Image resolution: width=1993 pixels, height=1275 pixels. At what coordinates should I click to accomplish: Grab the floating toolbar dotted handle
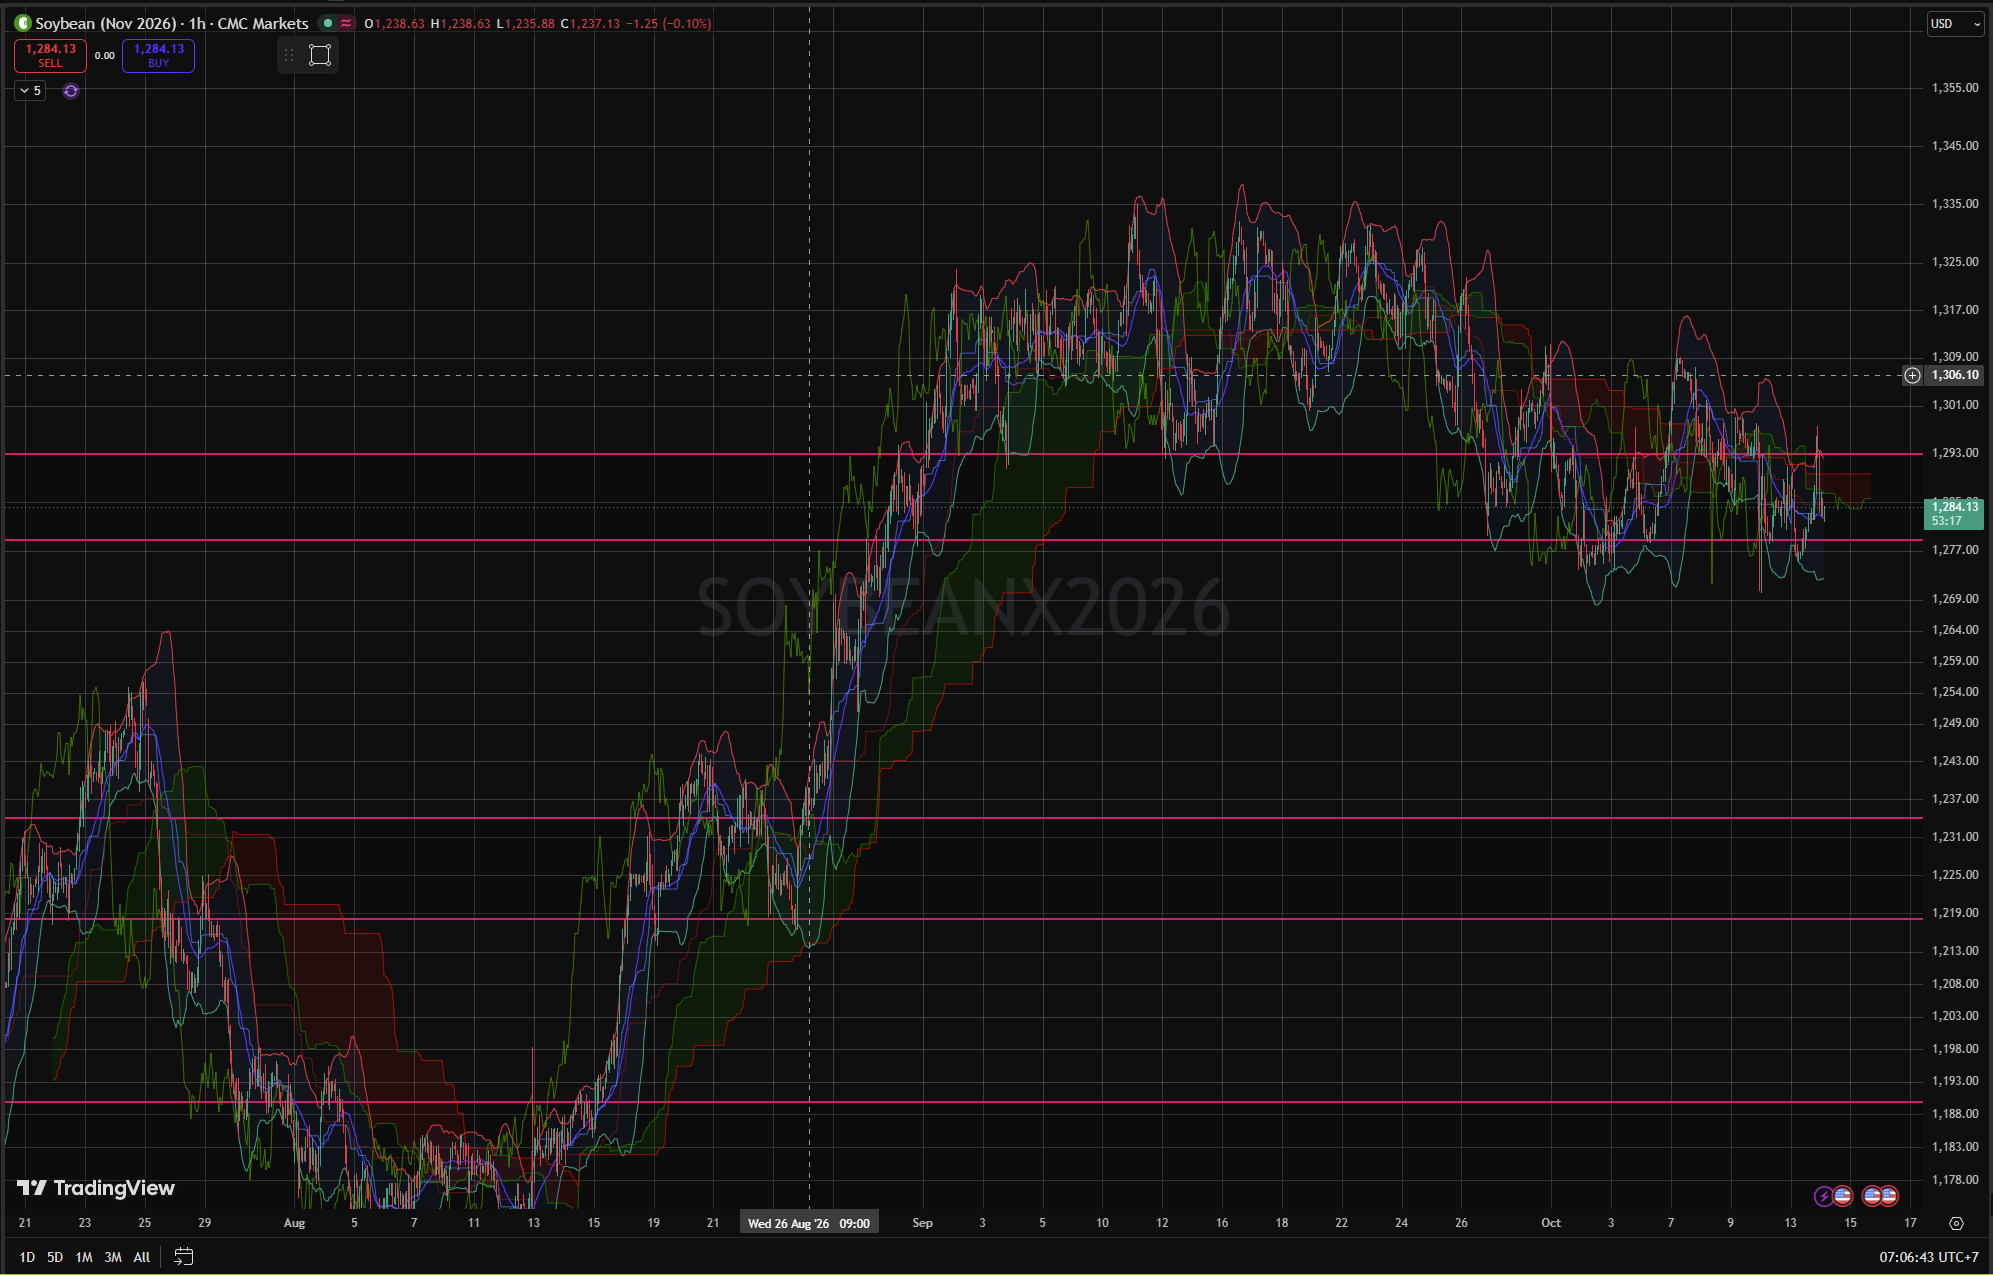[x=289, y=55]
